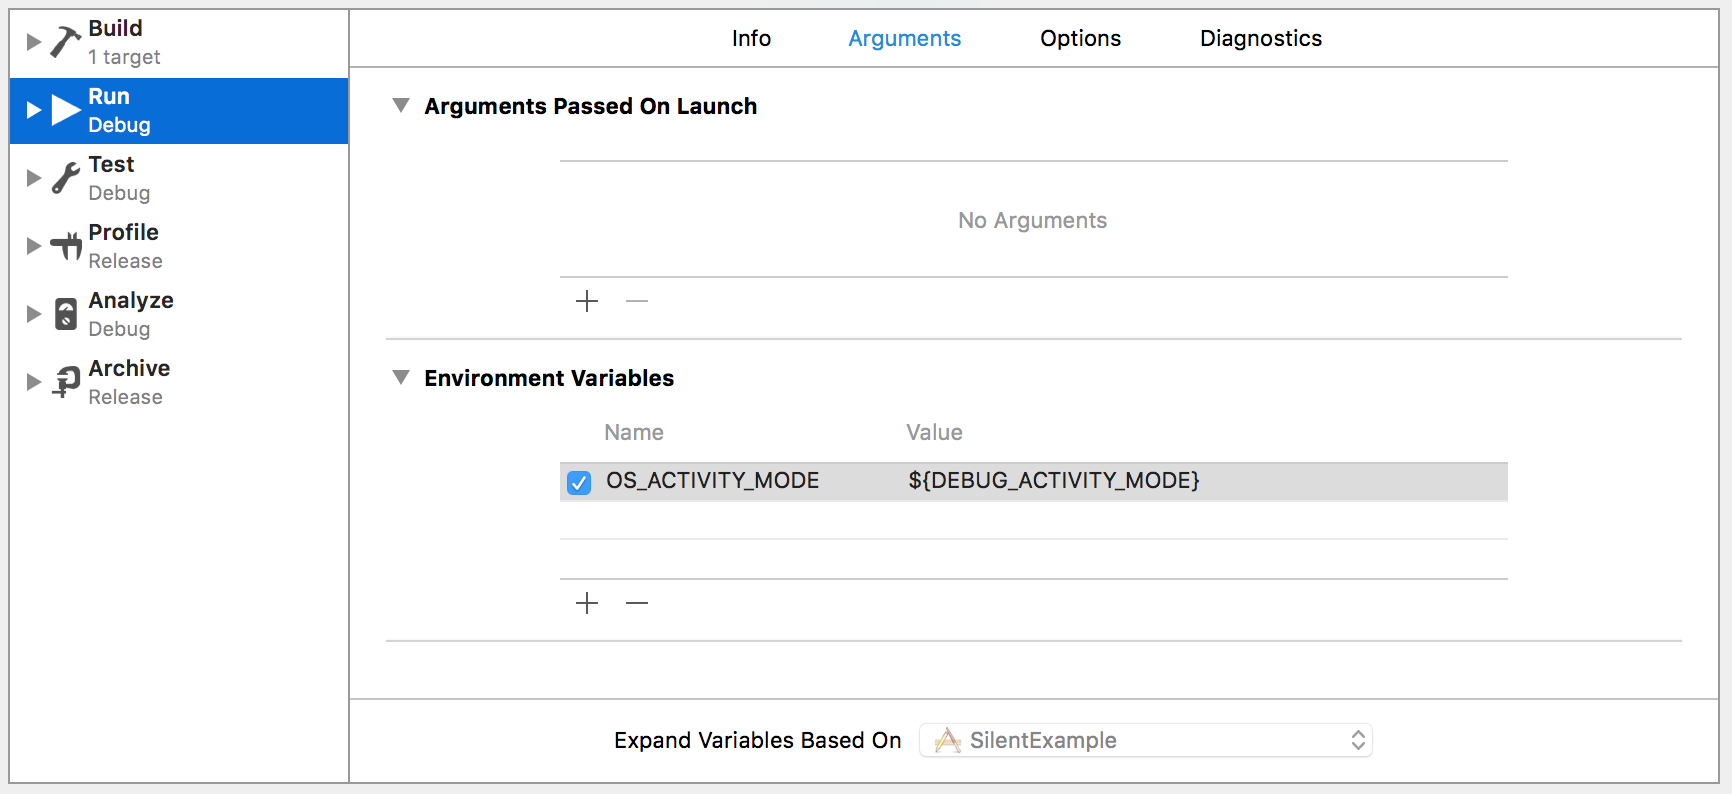Add a new launch argument with plus
Viewport: 1732px width, 794px height.
coord(587,301)
